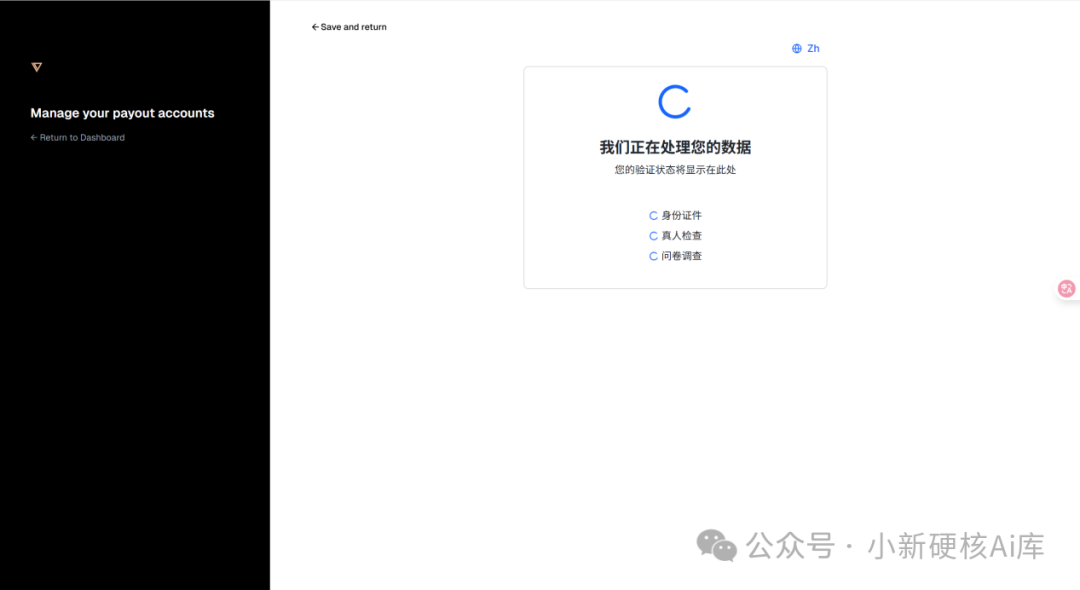Screen dimensions: 1080x590
Task: Click the spinner beside 问卷调查
Action: click(653, 255)
